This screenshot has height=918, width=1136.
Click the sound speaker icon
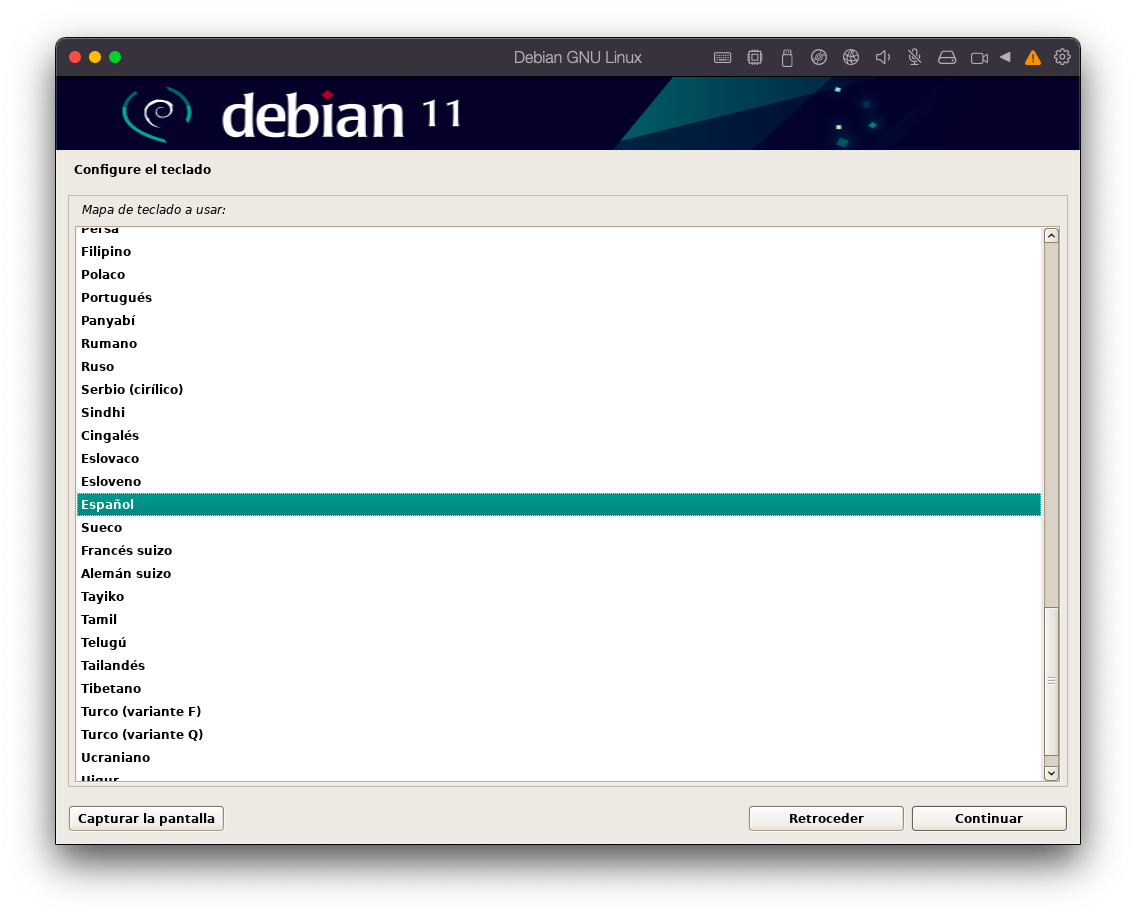tap(882, 57)
